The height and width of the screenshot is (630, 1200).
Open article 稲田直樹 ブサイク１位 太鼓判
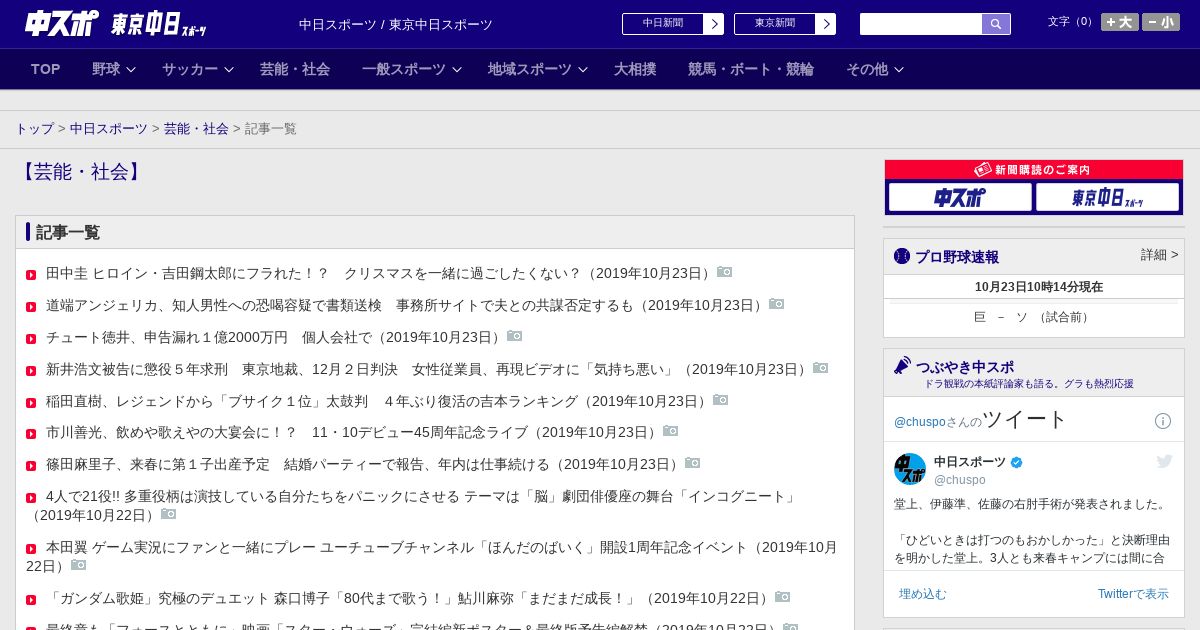click(377, 401)
